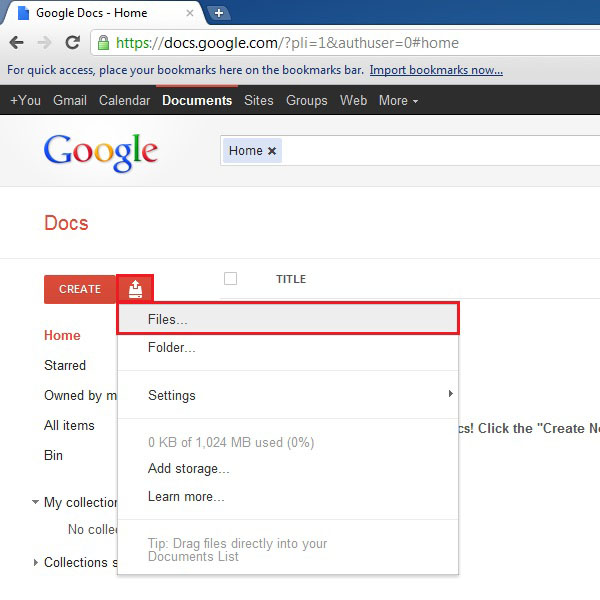Viewport: 600px width, 600px height.
Task: Open Web from the Google bar
Action: tap(353, 100)
